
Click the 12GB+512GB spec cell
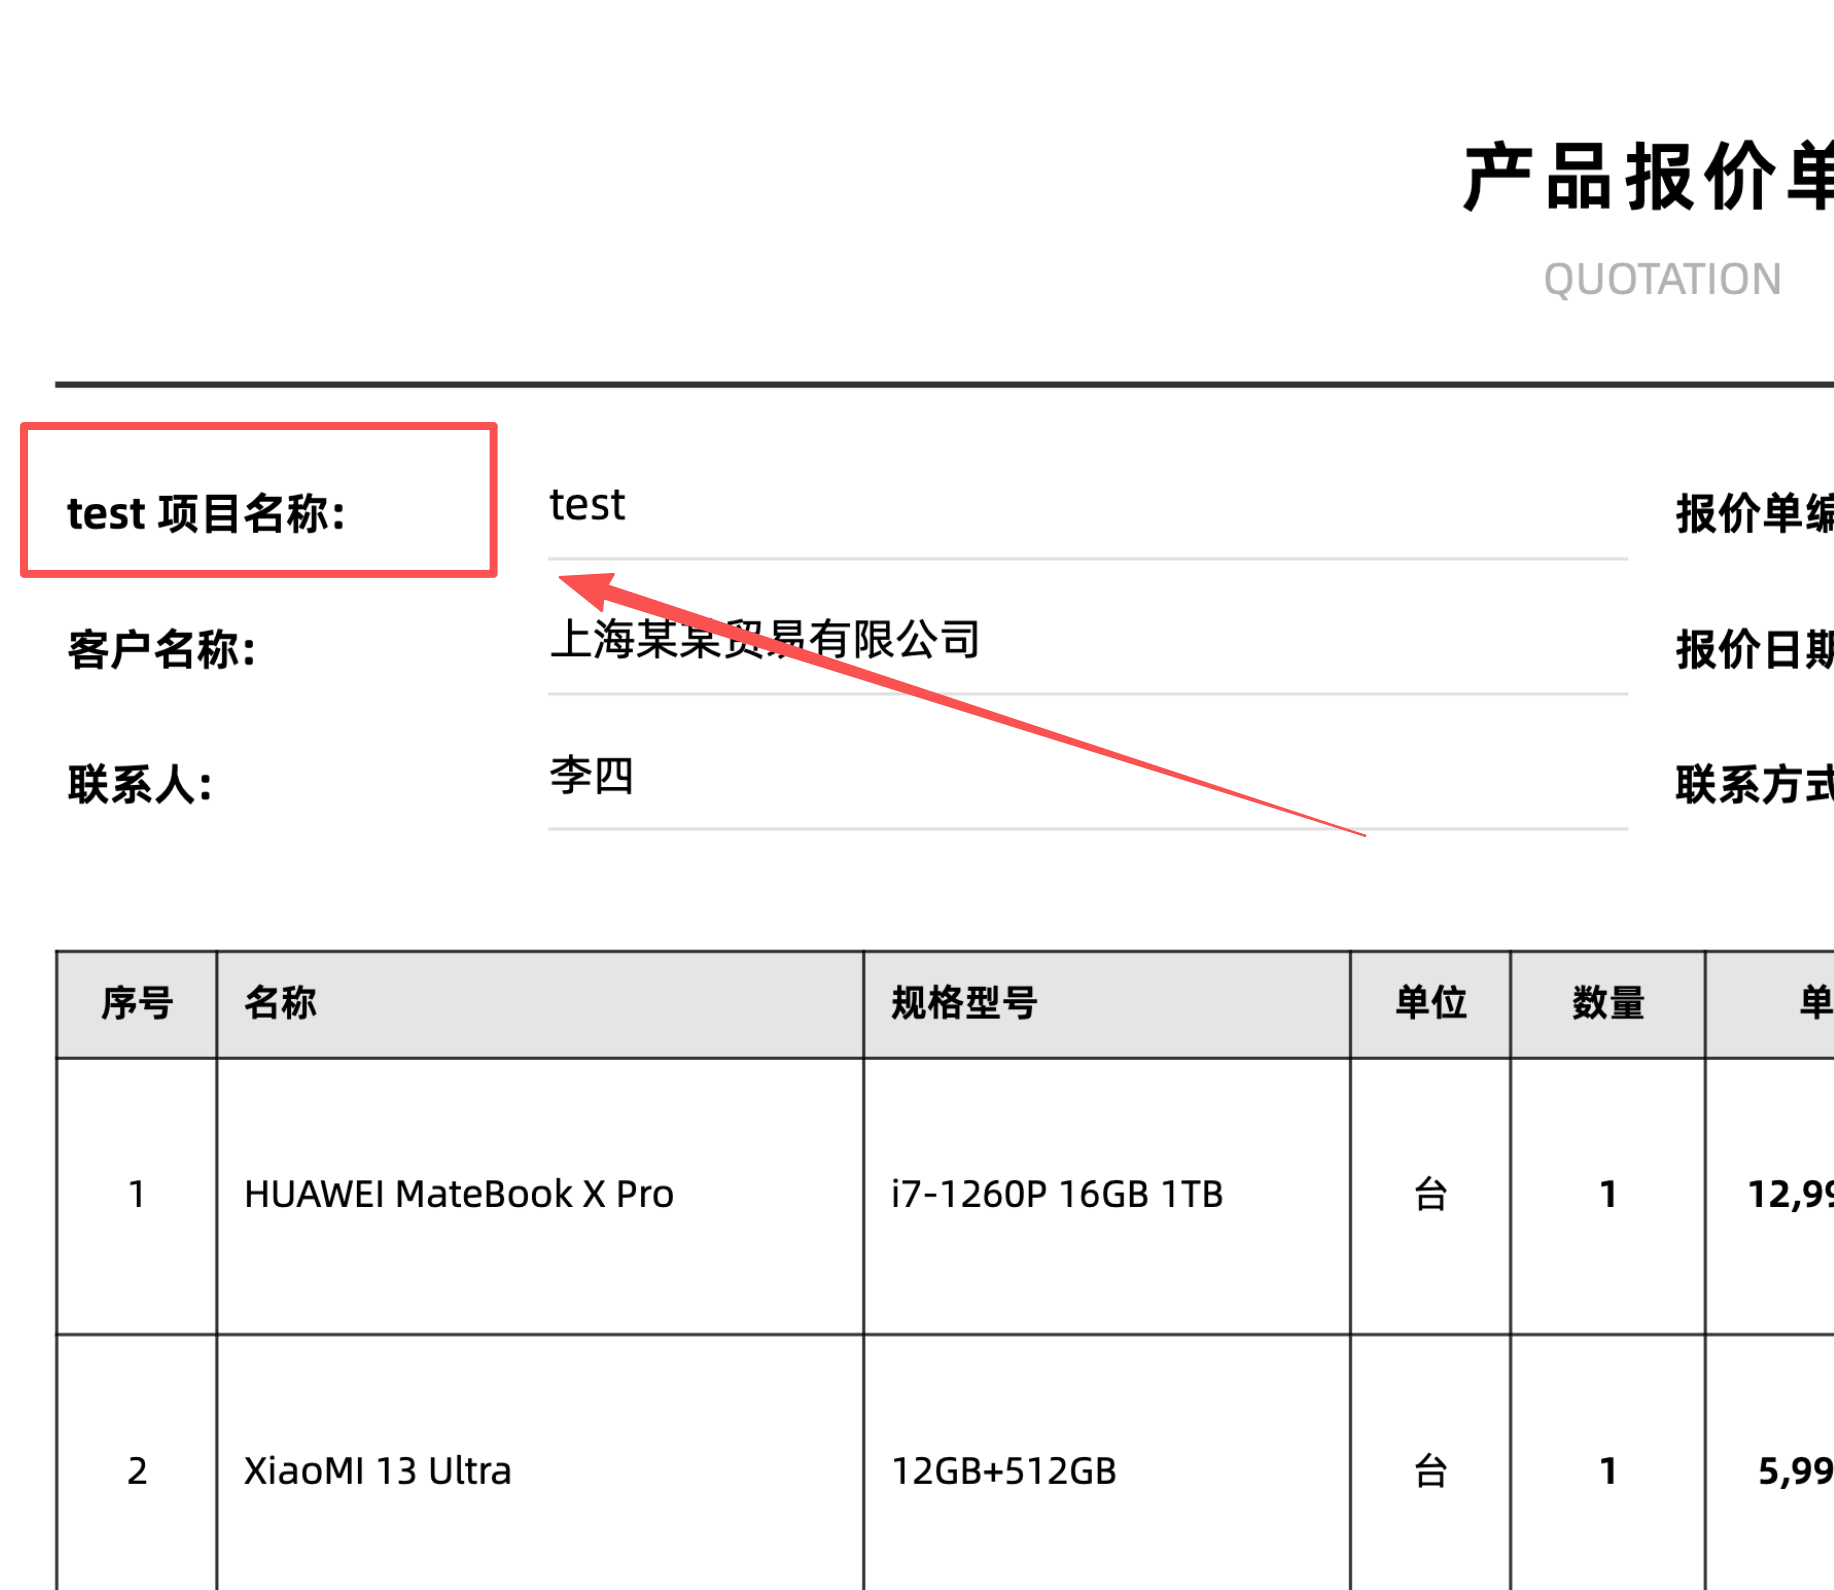(x=1001, y=1471)
